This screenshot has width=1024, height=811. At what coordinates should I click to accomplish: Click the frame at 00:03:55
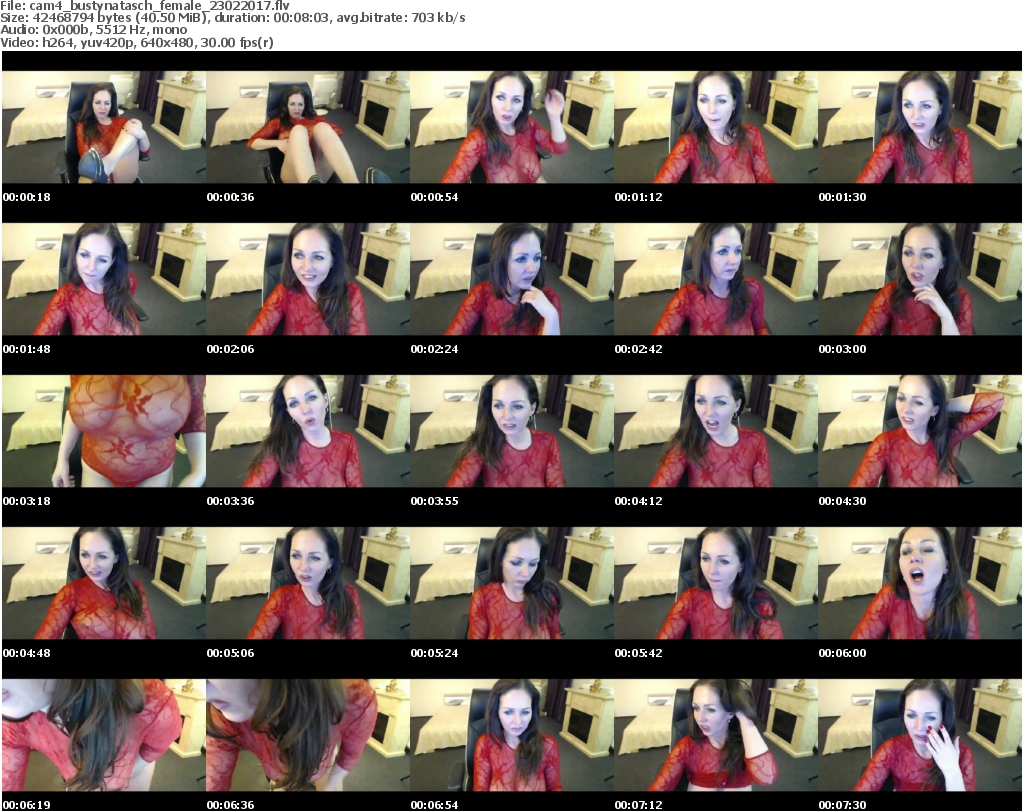tap(512, 431)
